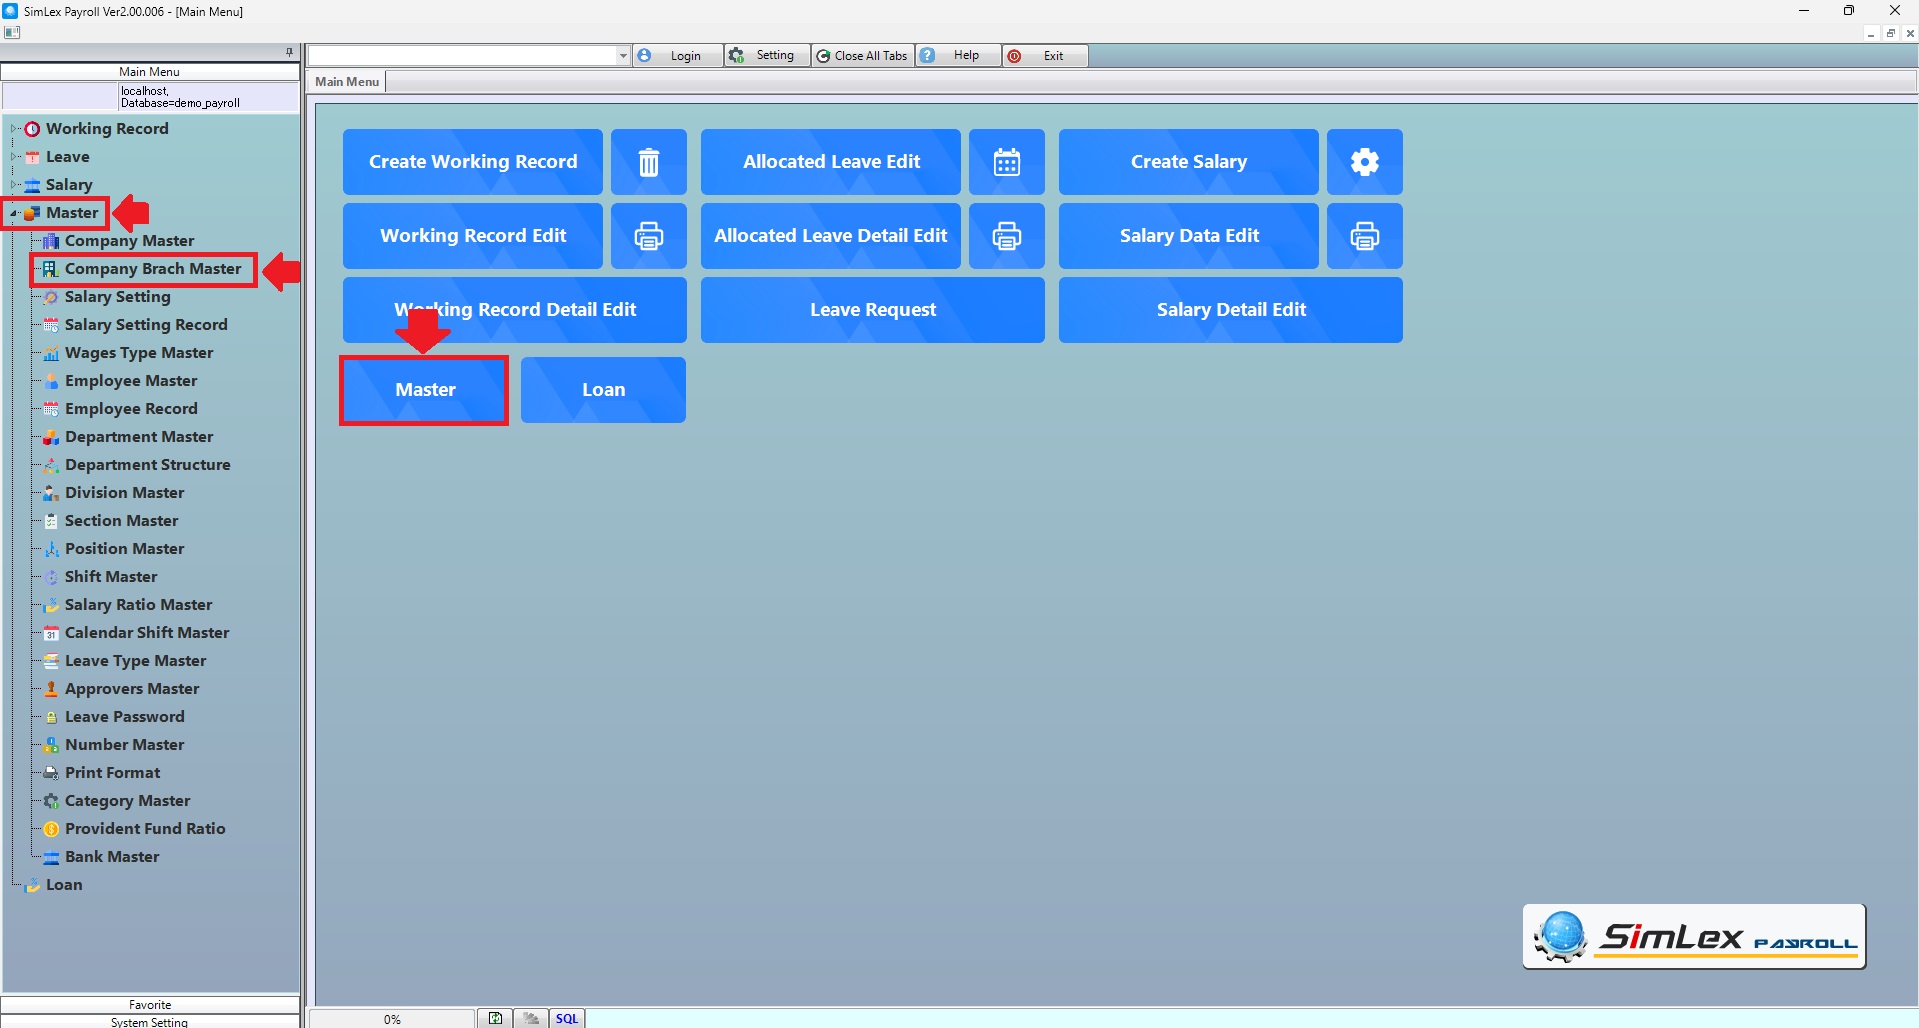Open the toolbar combo box dropdown arrow
The width and height of the screenshot is (1919, 1028).
(x=623, y=56)
